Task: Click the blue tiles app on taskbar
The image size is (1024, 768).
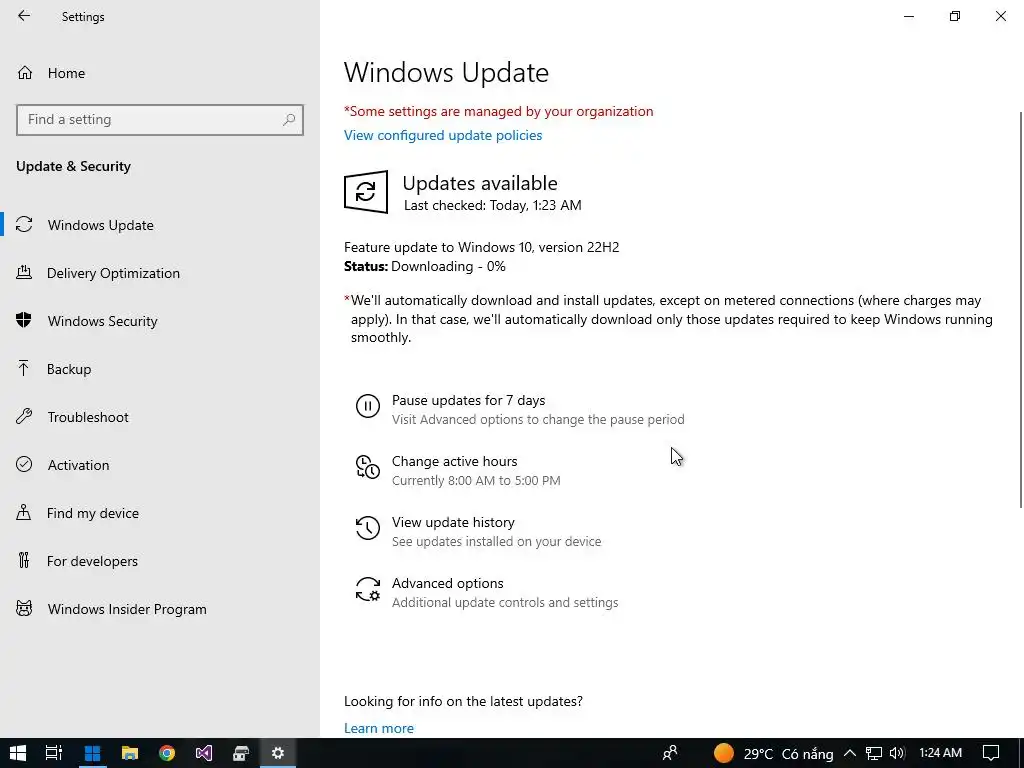Action: (x=93, y=753)
